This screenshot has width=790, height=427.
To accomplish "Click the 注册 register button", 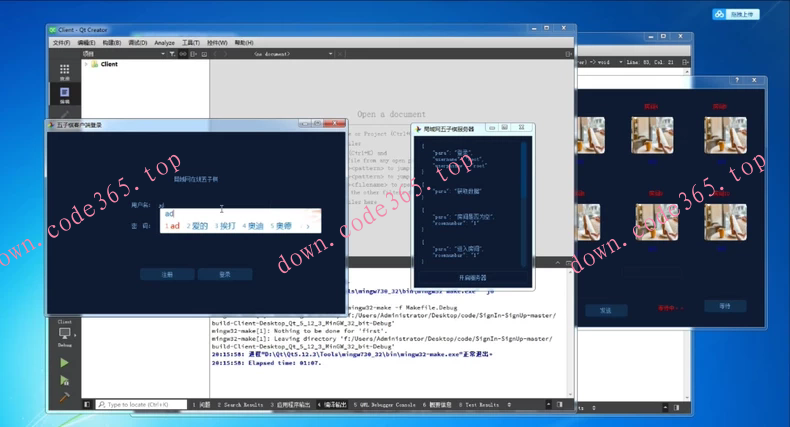I will [x=167, y=274].
